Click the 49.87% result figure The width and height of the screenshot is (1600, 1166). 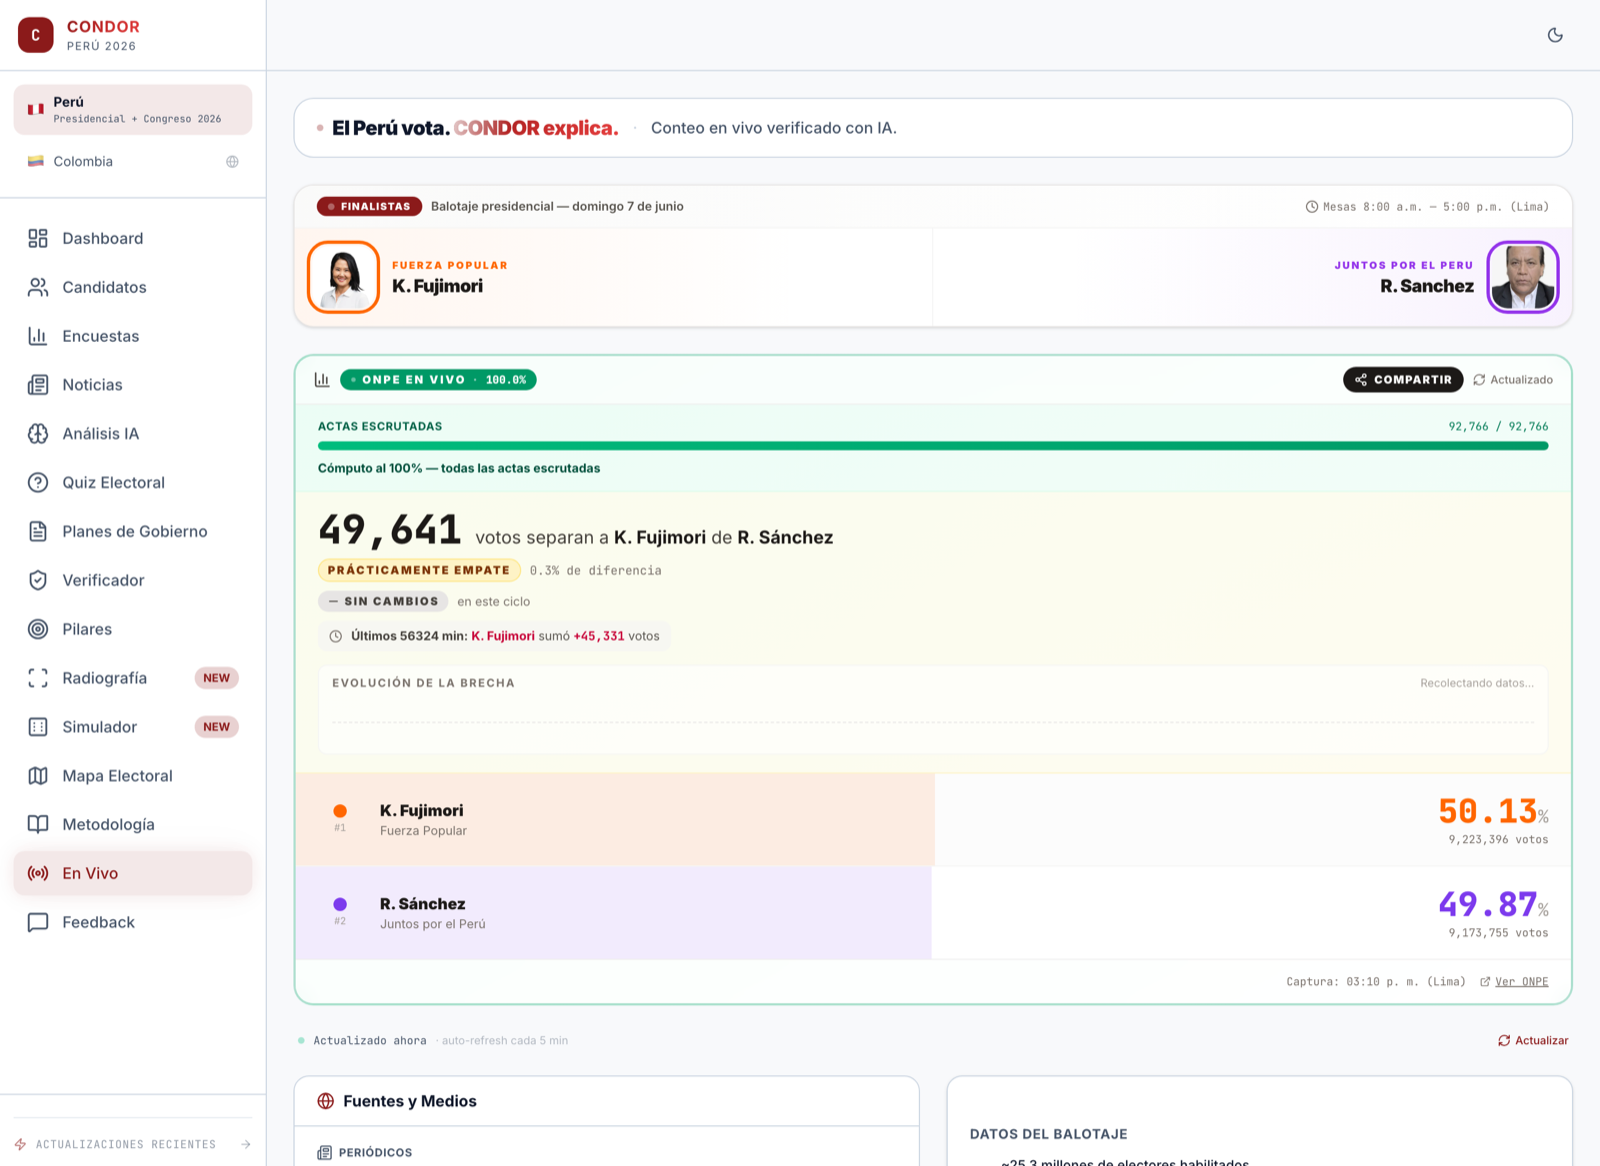click(x=1493, y=904)
